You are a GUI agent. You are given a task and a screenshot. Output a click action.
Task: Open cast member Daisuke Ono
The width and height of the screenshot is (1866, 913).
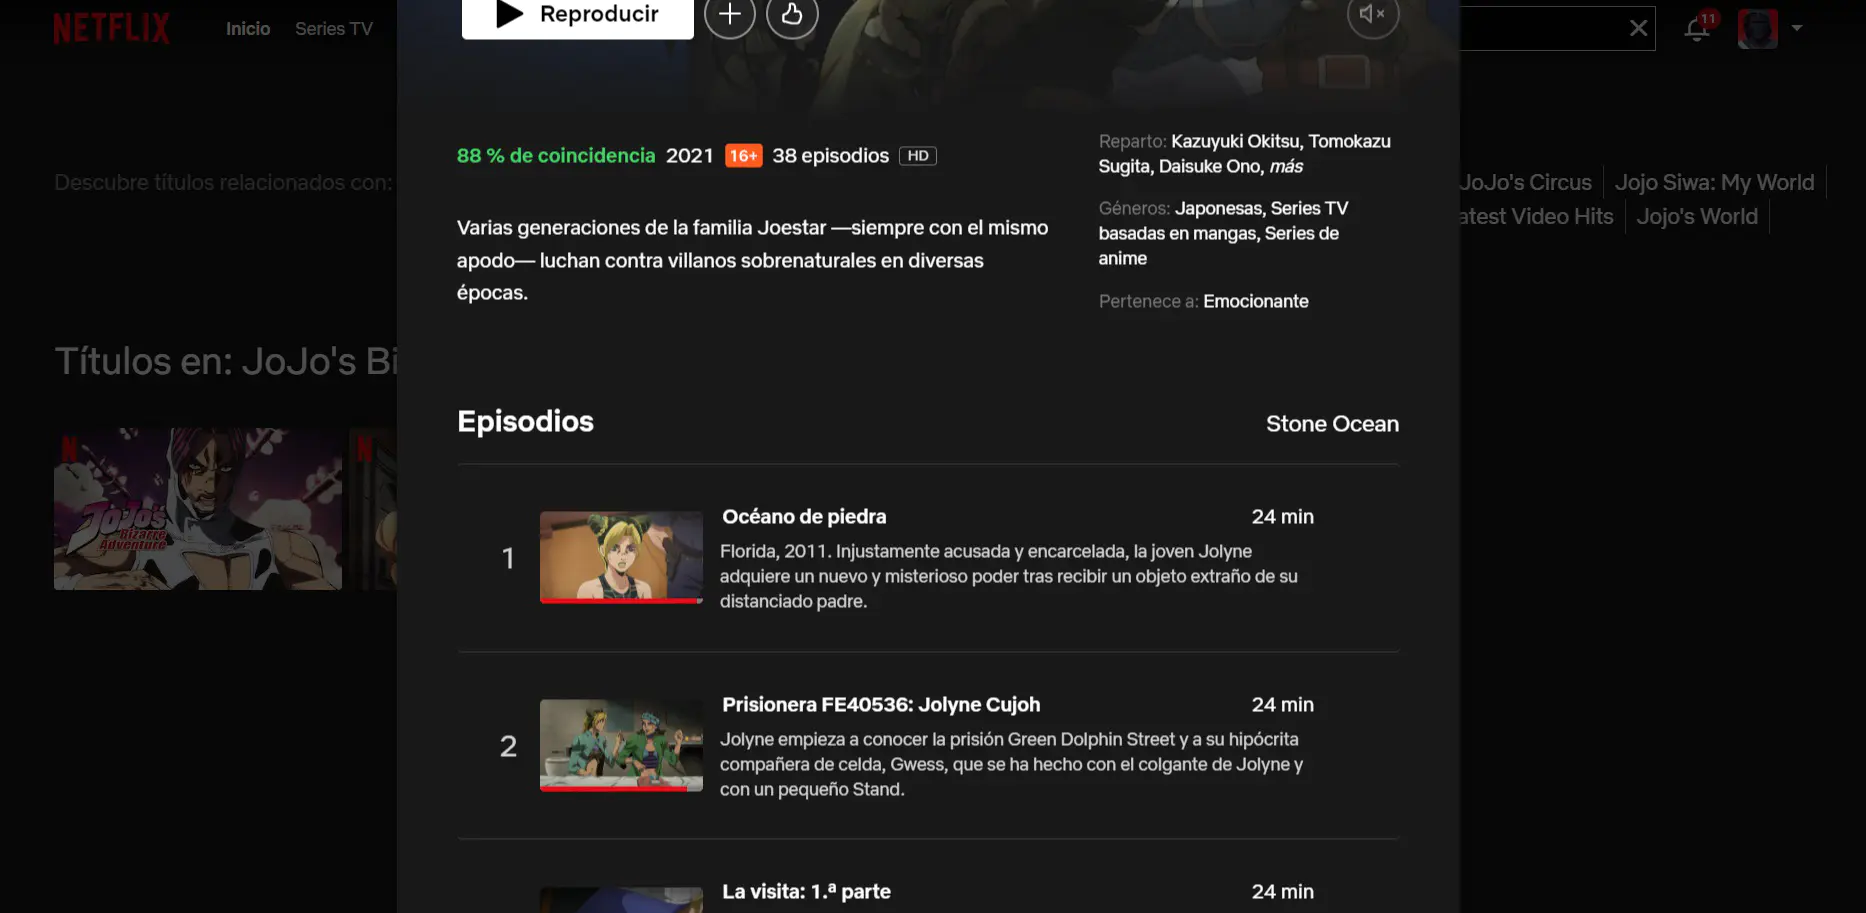1210,166
